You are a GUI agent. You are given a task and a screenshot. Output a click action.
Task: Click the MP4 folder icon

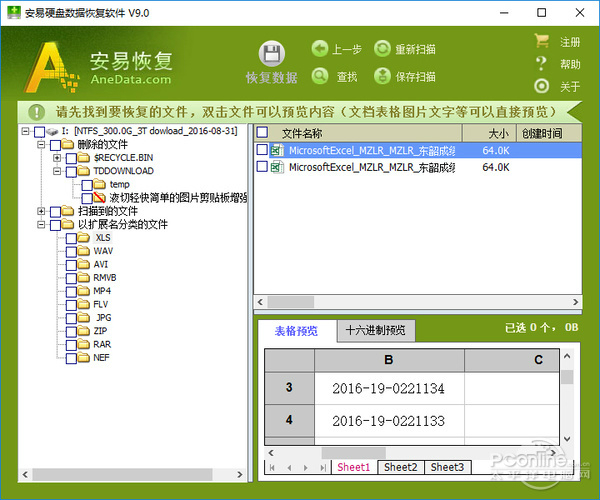pos(83,291)
